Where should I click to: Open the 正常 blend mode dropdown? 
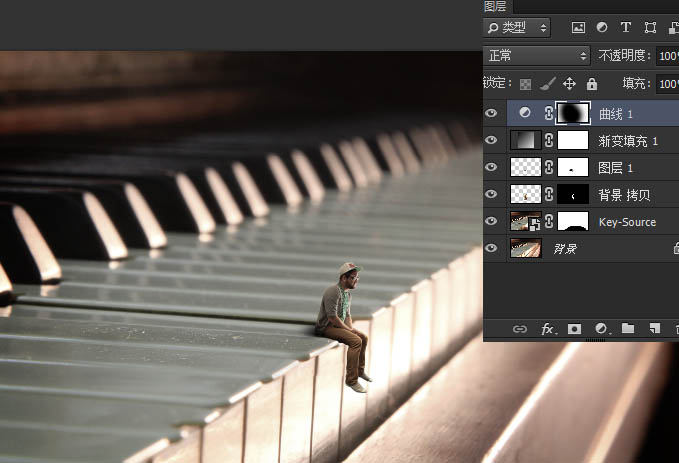(x=537, y=56)
